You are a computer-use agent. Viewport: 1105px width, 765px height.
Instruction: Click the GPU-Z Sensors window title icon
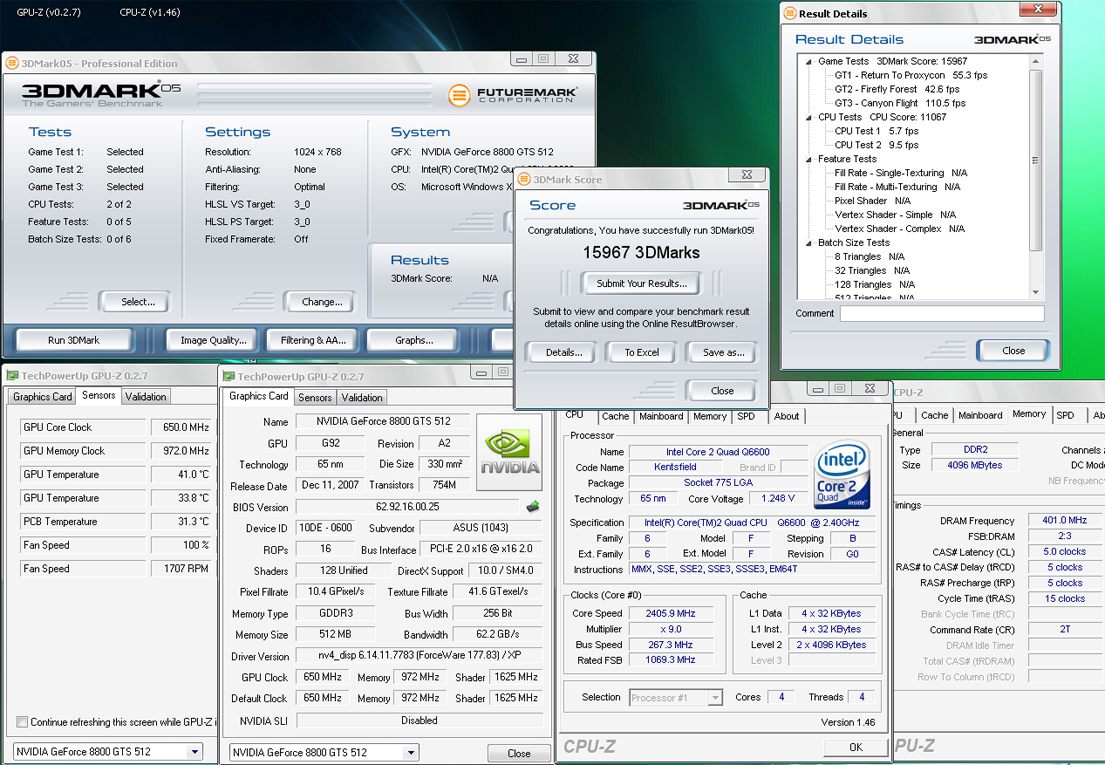pyautogui.click(x=13, y=376)
